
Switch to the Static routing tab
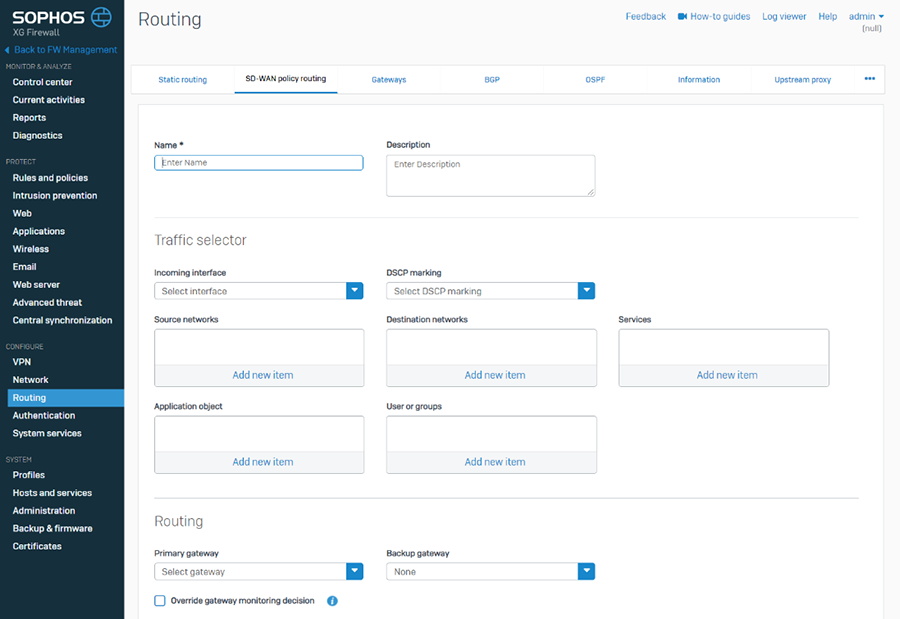[182, 80]
